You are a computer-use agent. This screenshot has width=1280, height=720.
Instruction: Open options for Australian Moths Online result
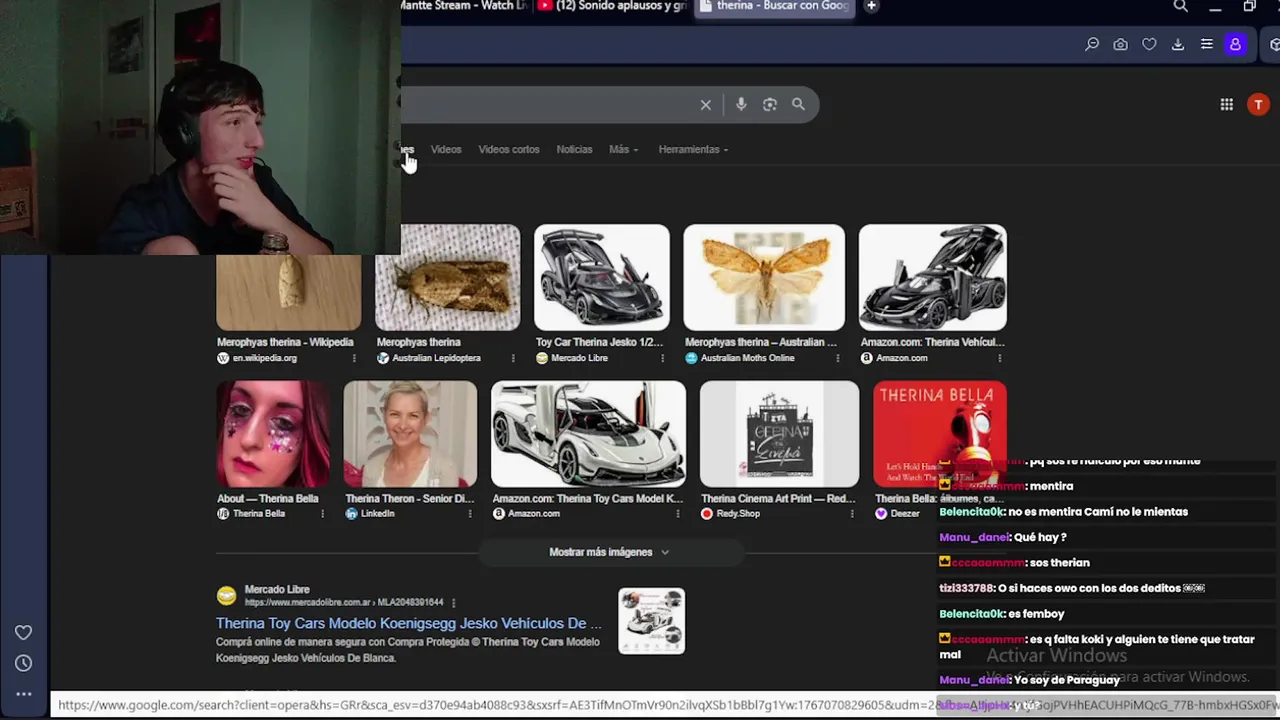point(837,358)
